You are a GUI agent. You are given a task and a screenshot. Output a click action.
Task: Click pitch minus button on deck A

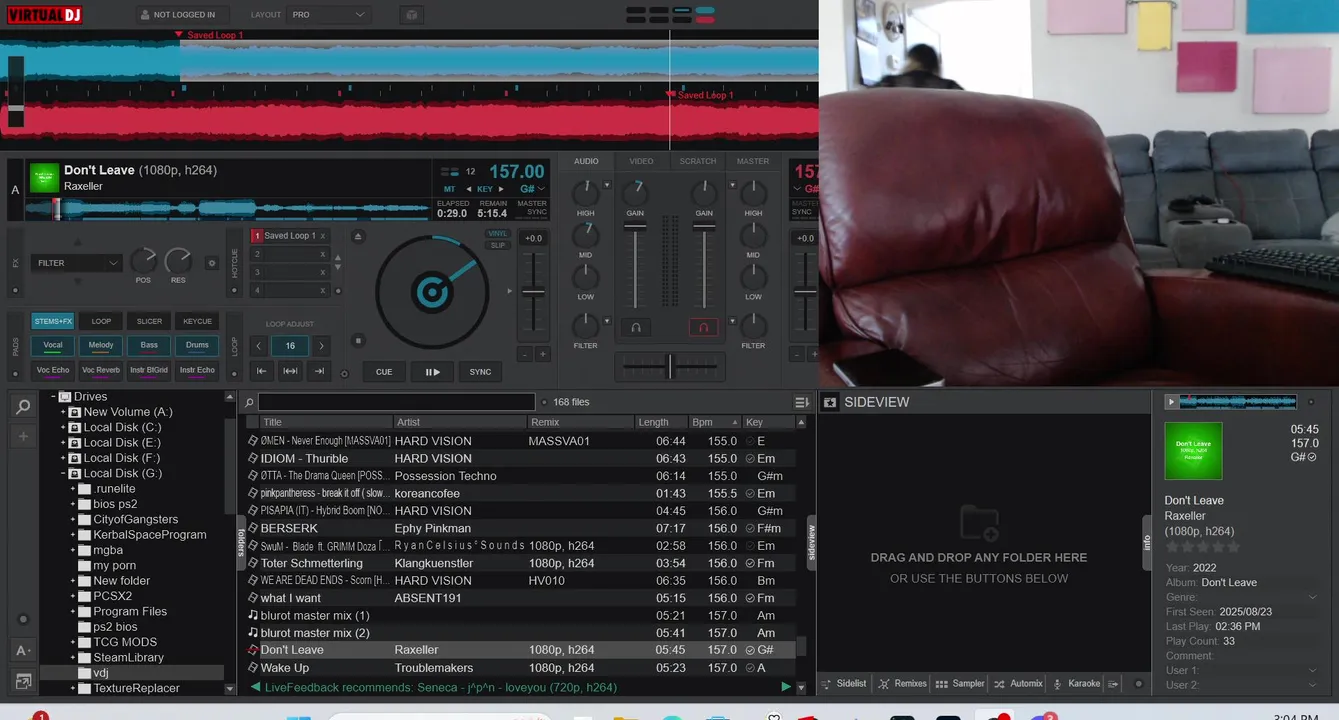pos(525,354)
